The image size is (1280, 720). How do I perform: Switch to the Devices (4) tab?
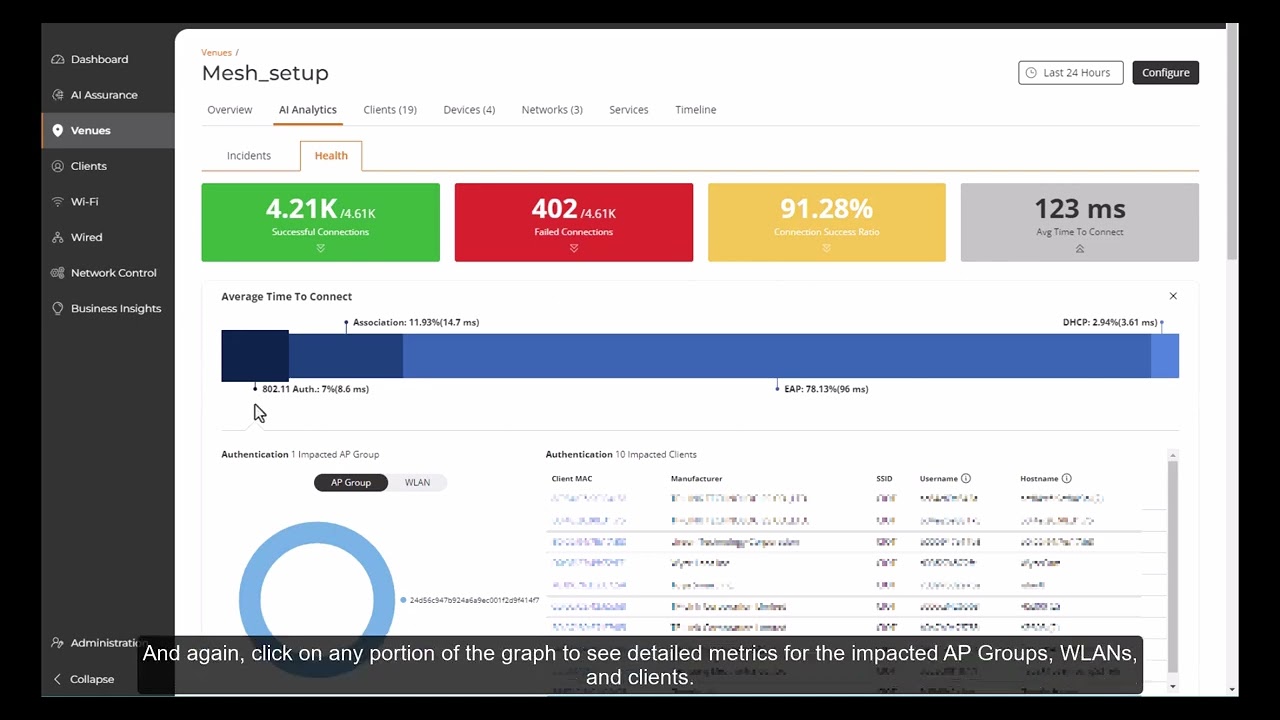(469, 110)
